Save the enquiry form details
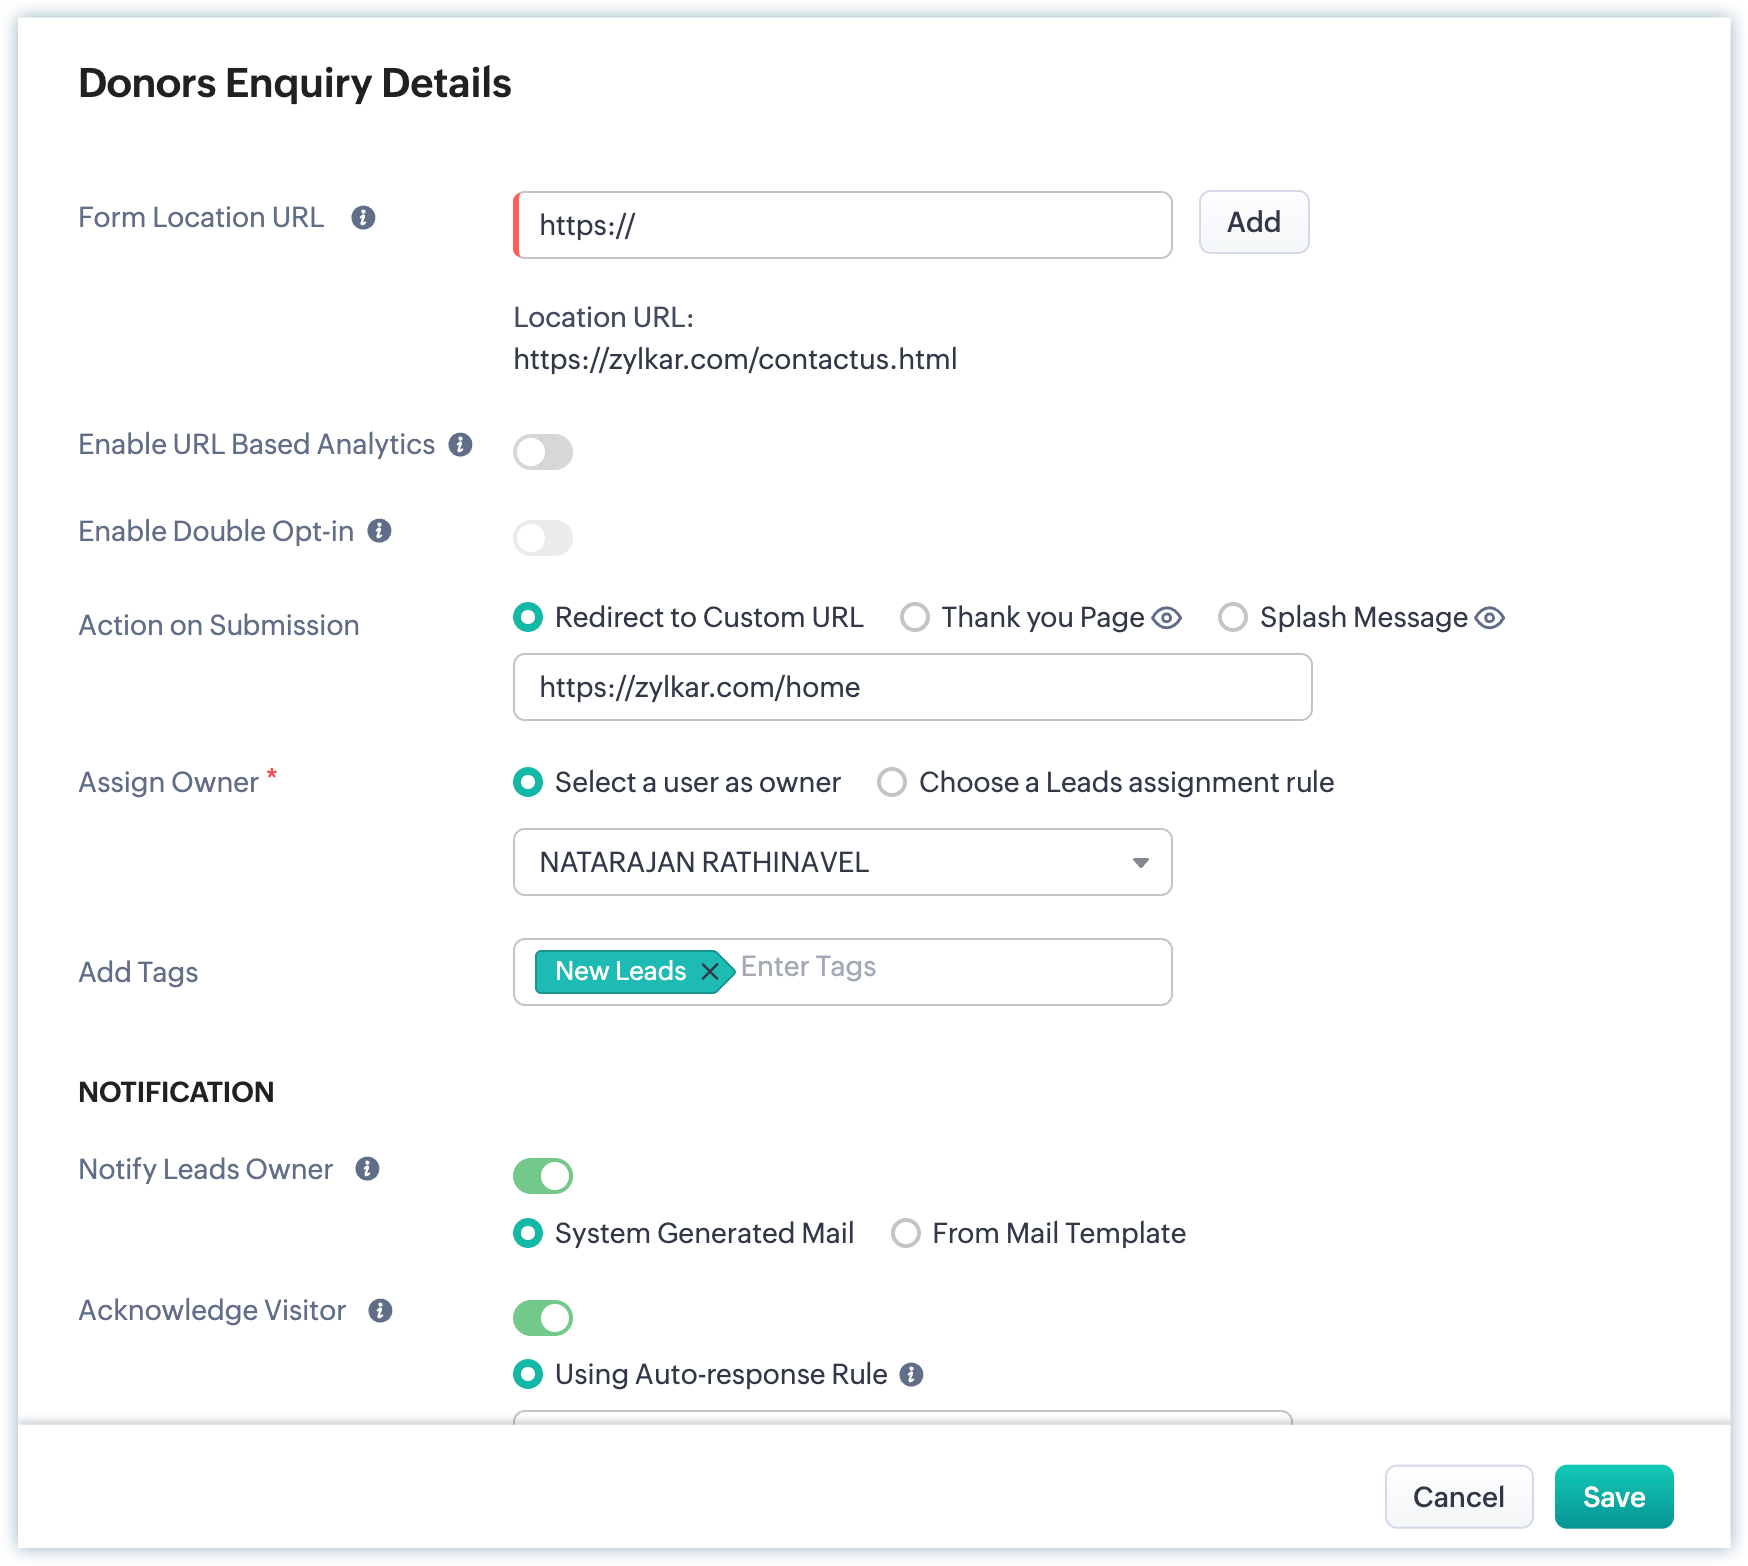Image resolution: width=1748 pixels, height=1566 pixels. (x=1613, y=1497)
